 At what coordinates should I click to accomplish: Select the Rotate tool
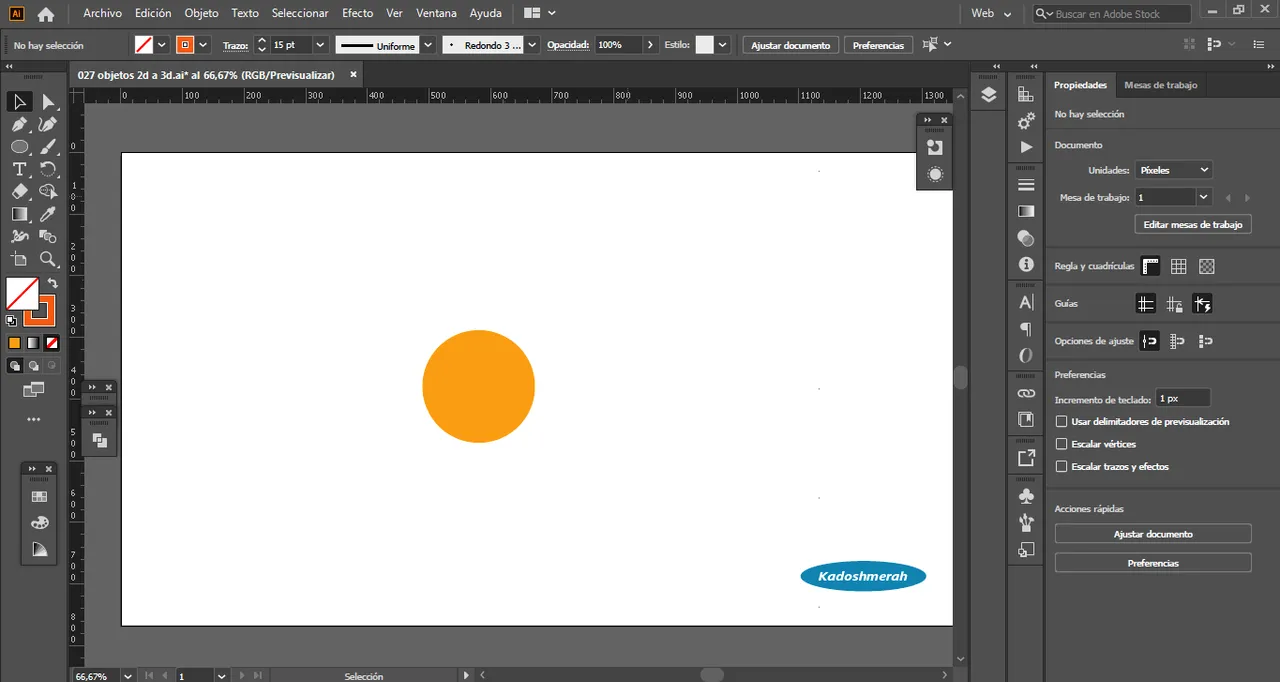[x=48, y=169]
